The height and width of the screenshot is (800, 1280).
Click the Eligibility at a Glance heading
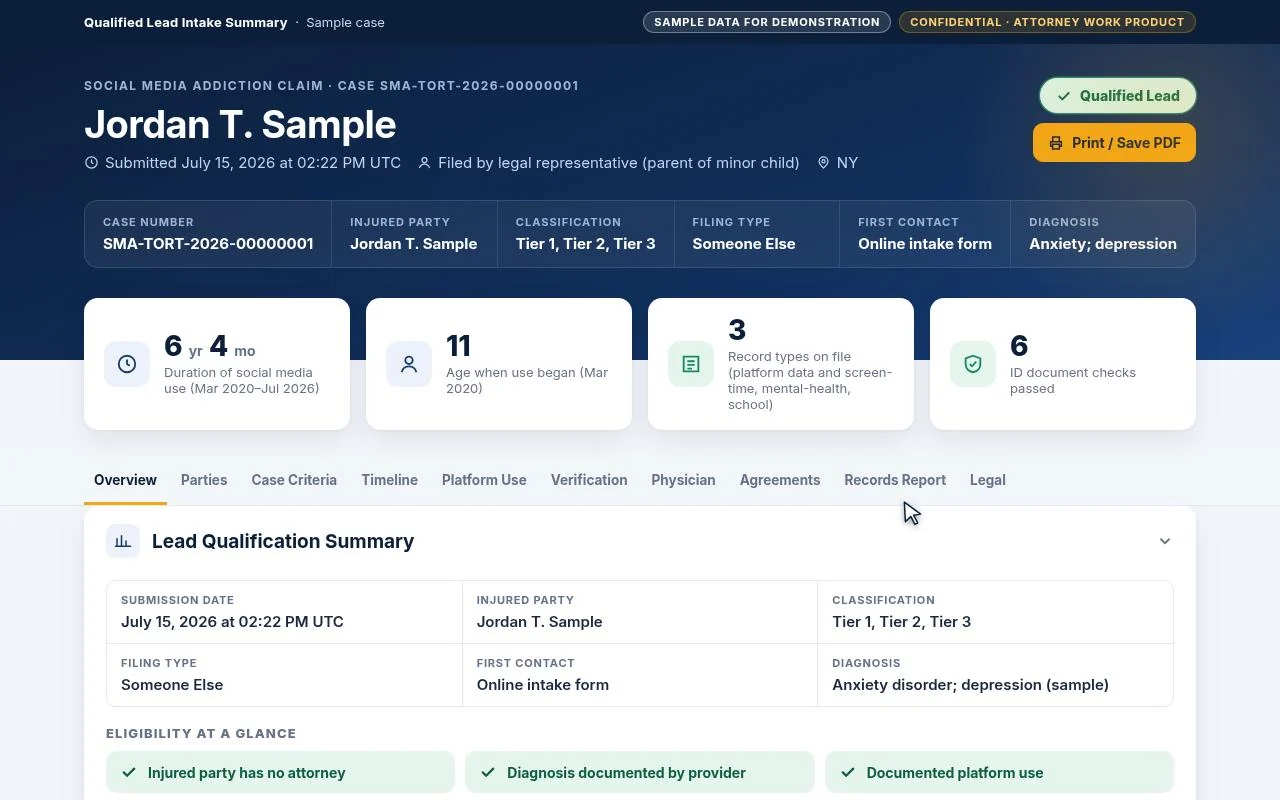(201, 733)
